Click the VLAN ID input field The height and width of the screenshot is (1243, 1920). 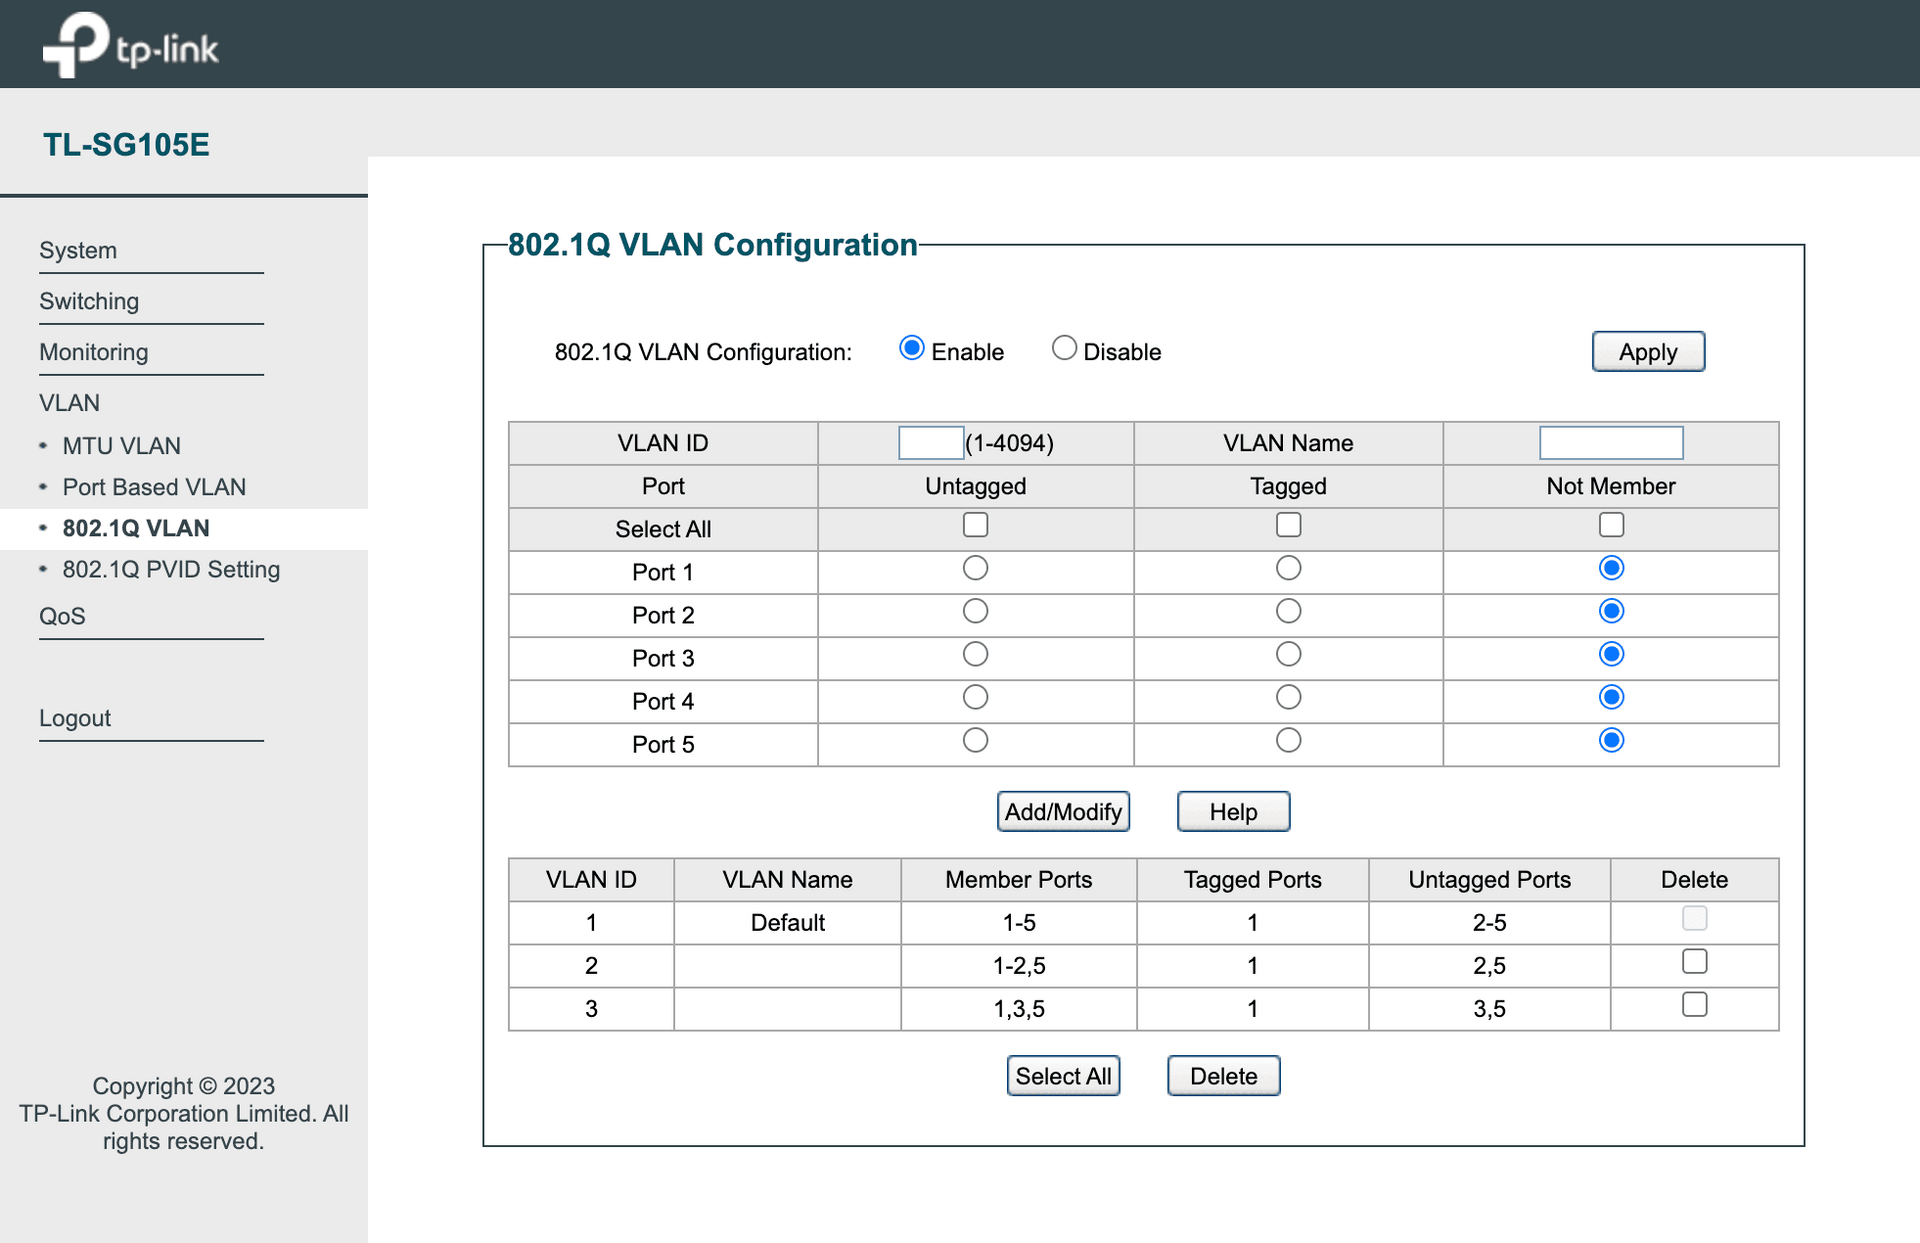[930, 443]
